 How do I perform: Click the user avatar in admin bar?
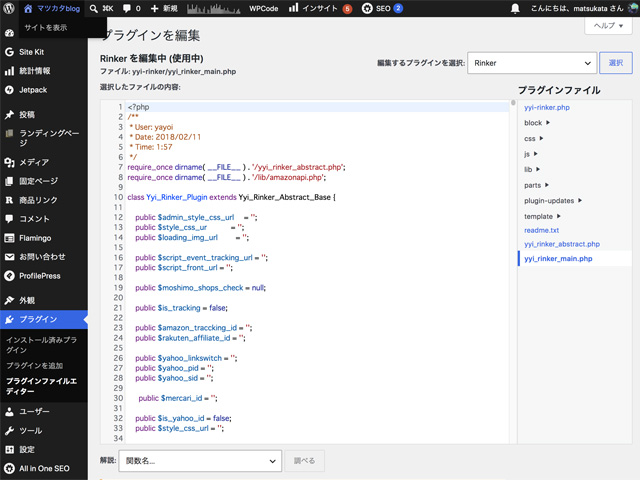click(633, 8)
